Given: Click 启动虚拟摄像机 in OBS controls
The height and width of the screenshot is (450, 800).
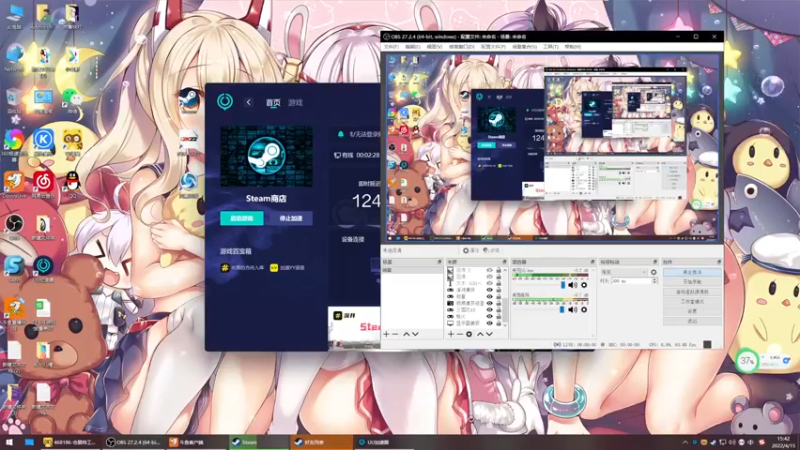Looking at the screenshot, I should pyautogui.click(x=692, y=292).
